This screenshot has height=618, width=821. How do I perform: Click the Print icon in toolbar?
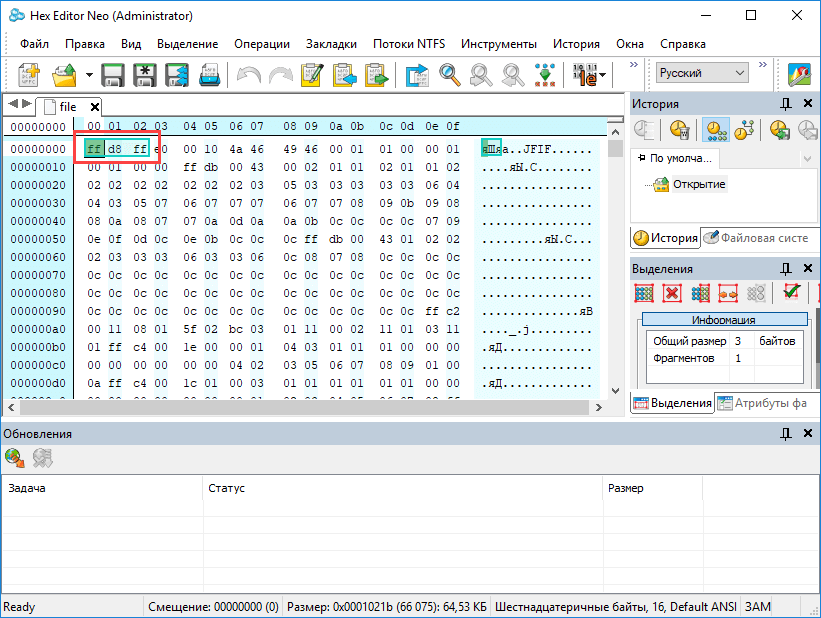point(209,75)
